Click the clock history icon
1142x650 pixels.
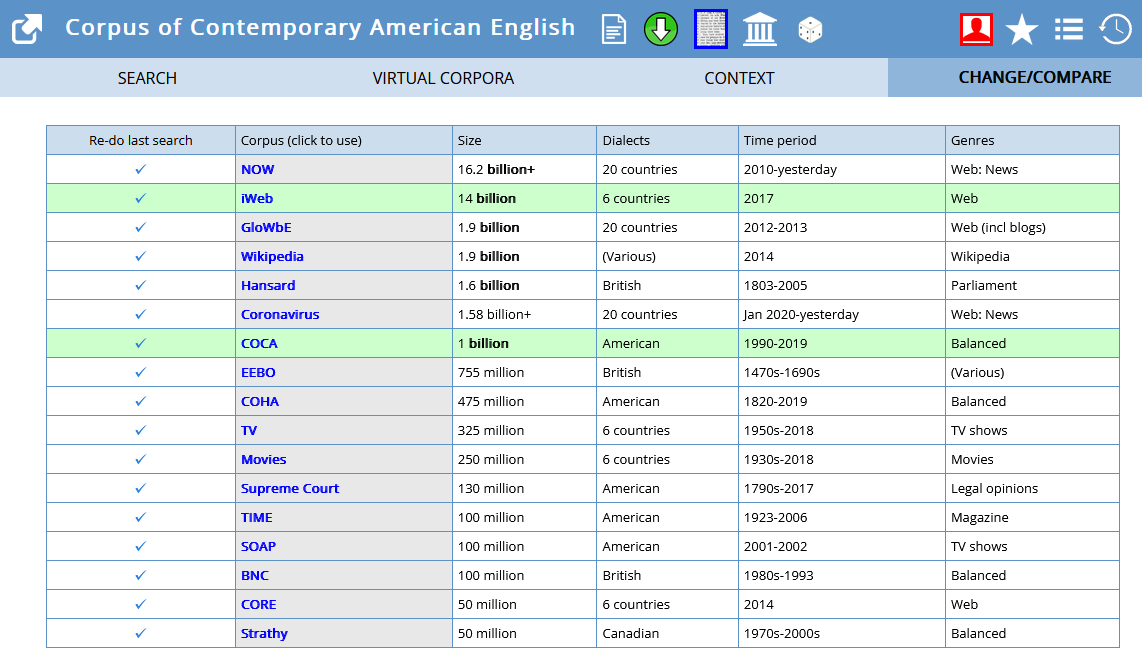click(x=1115, y=30)
